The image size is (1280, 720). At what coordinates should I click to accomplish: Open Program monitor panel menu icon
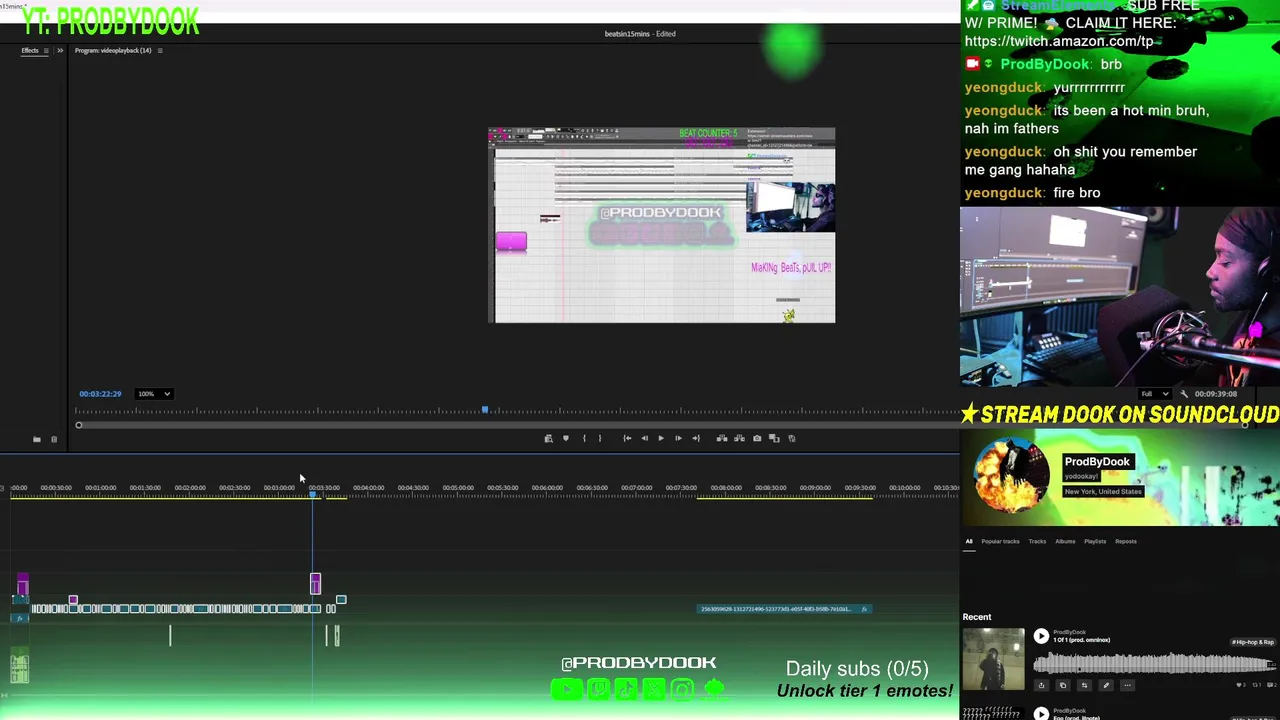tap(160, 50)
